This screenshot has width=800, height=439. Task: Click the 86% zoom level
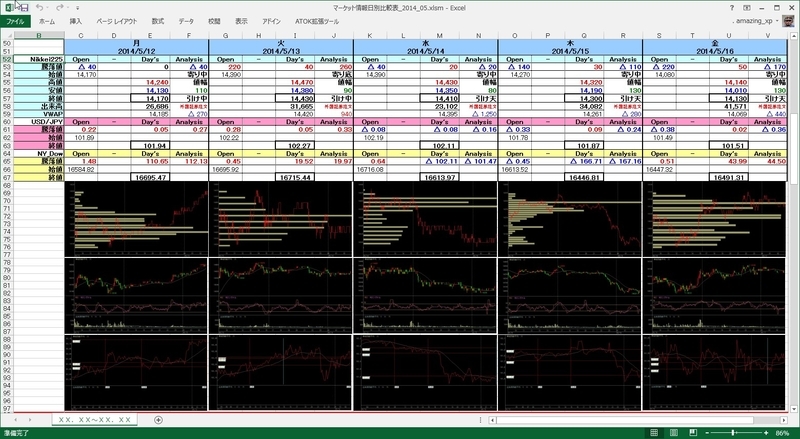tap(782, 433)
